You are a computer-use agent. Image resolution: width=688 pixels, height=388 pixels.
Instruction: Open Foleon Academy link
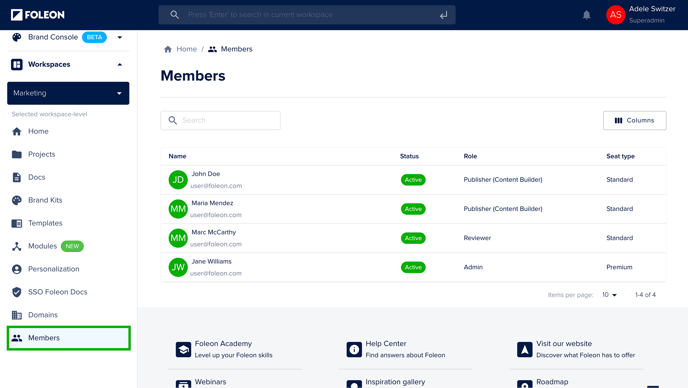[223, 344]
